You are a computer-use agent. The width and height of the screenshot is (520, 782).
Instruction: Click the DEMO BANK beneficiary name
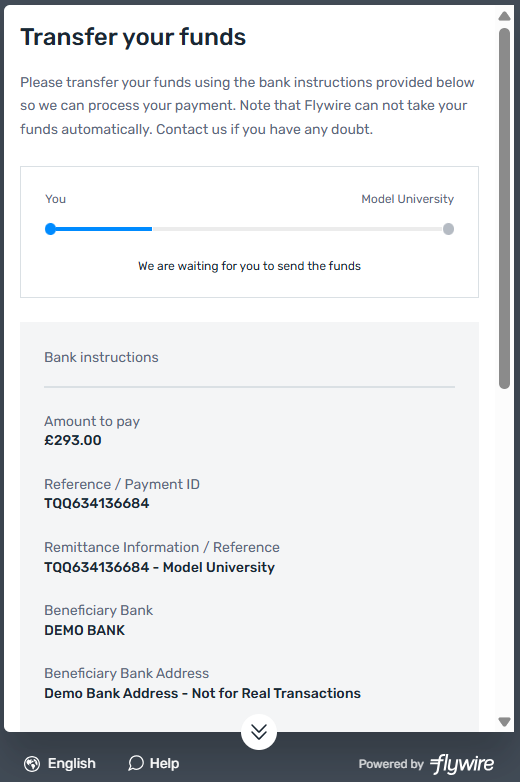(x=85, y=630)
